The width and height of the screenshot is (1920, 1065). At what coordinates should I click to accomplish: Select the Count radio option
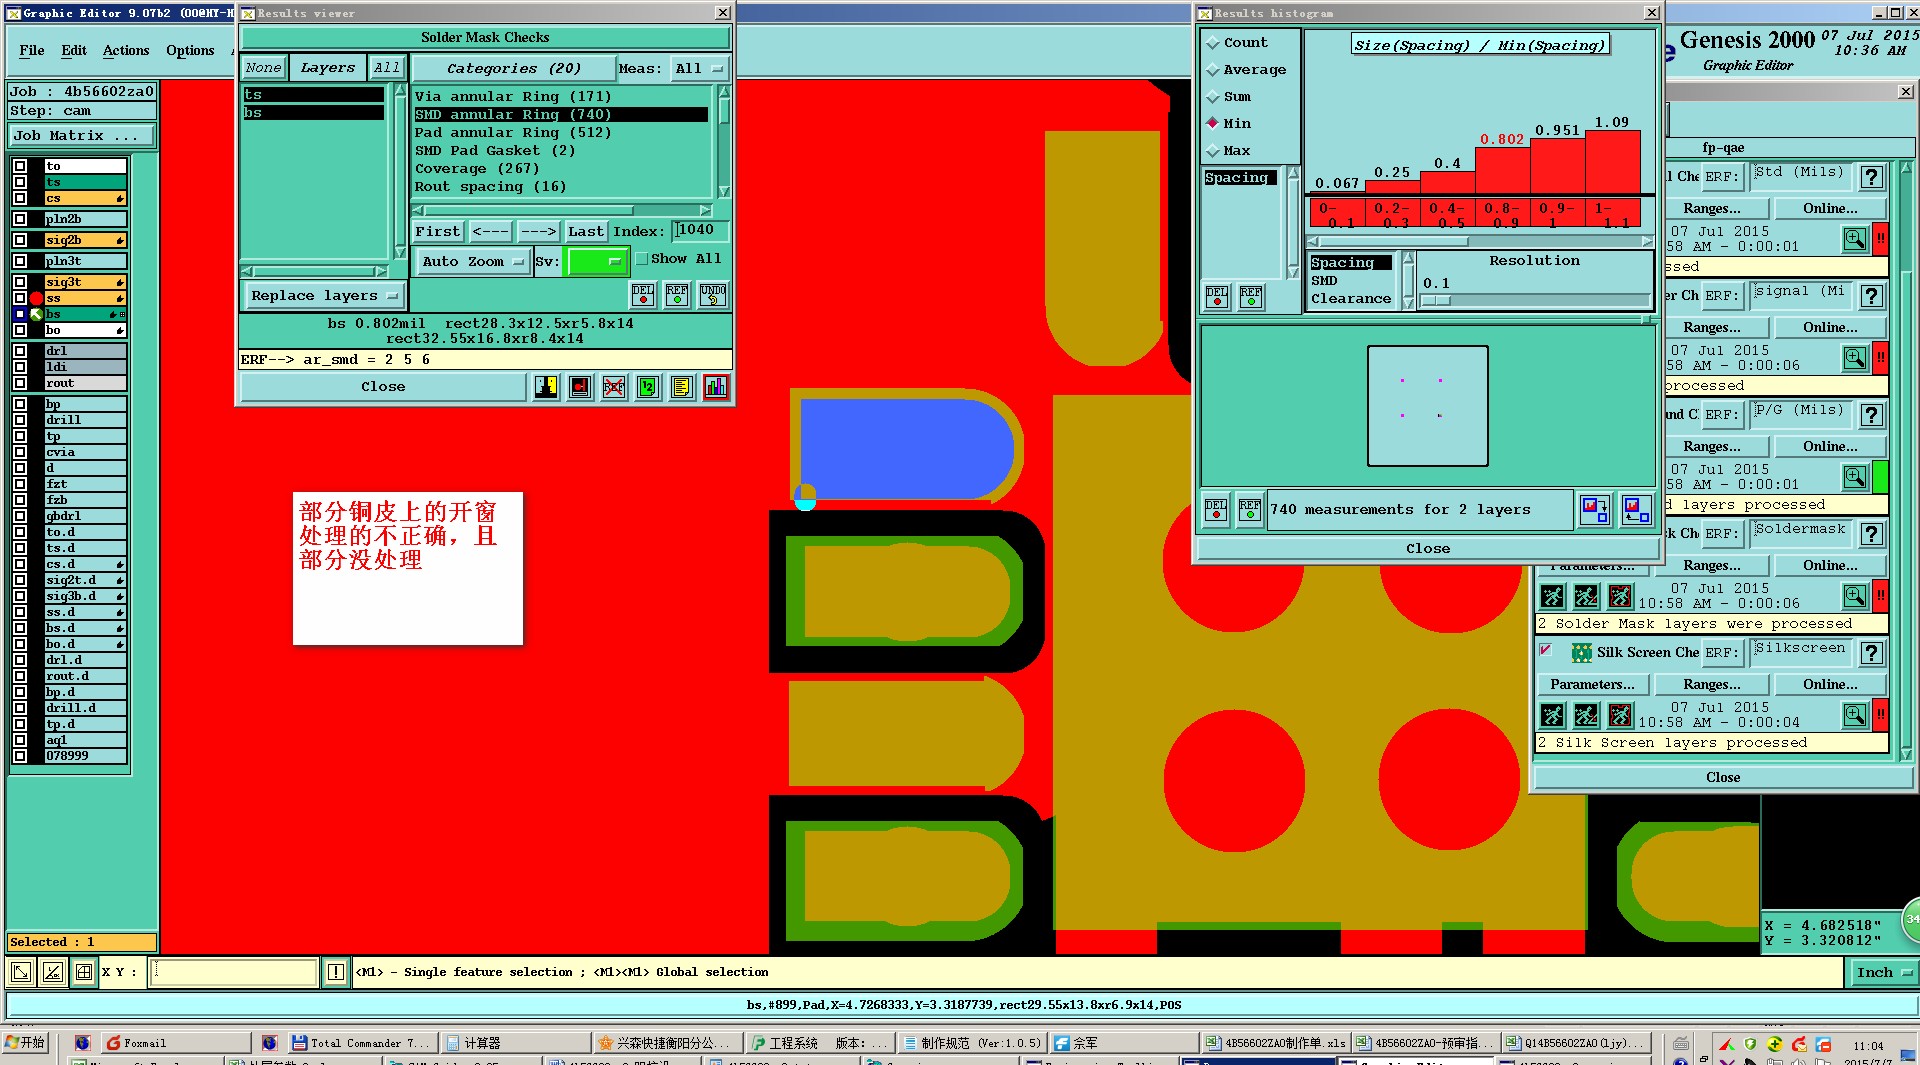1213,43
